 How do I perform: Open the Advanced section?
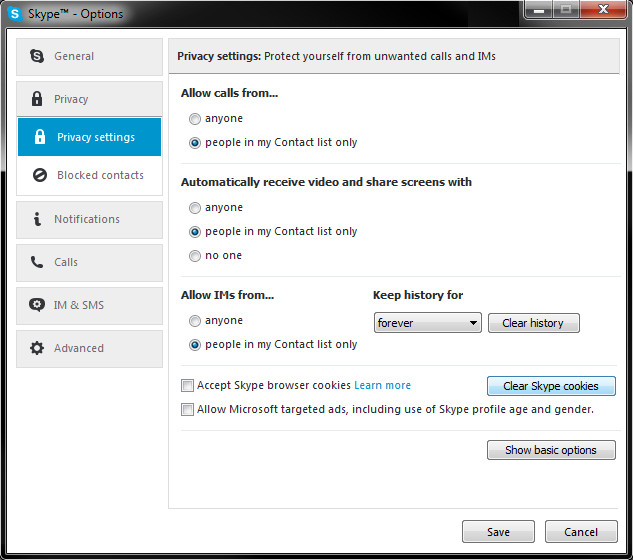pyautogui.click(x=89, y=349)
